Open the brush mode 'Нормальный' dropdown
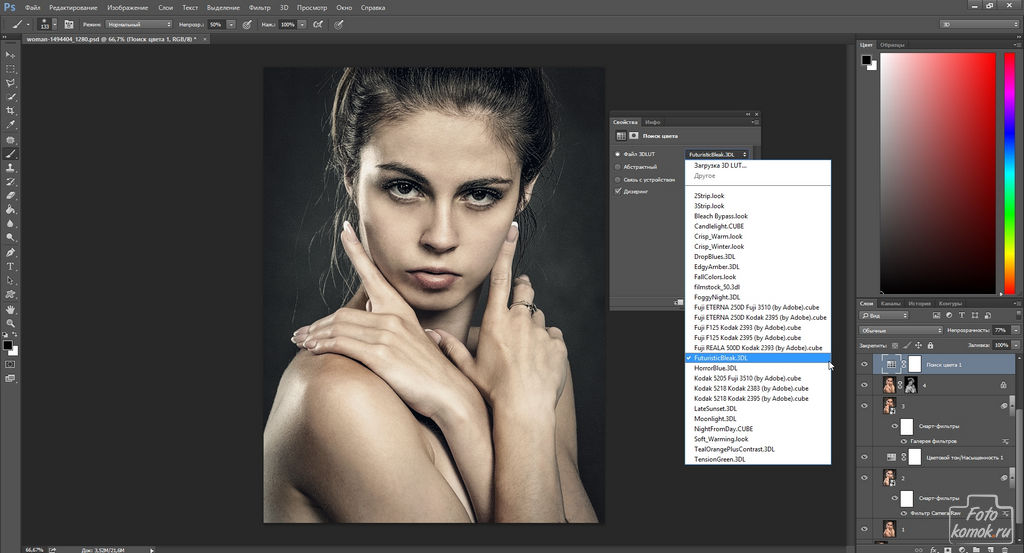This screenshot has width=1024, height=553. (138, 24)
